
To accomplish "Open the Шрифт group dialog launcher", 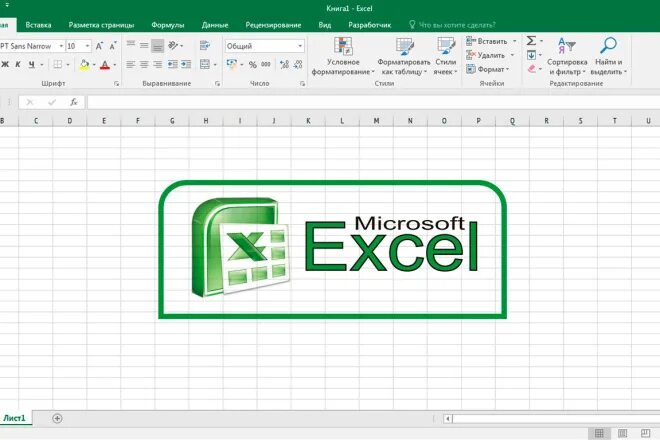I will click(117, 84).
